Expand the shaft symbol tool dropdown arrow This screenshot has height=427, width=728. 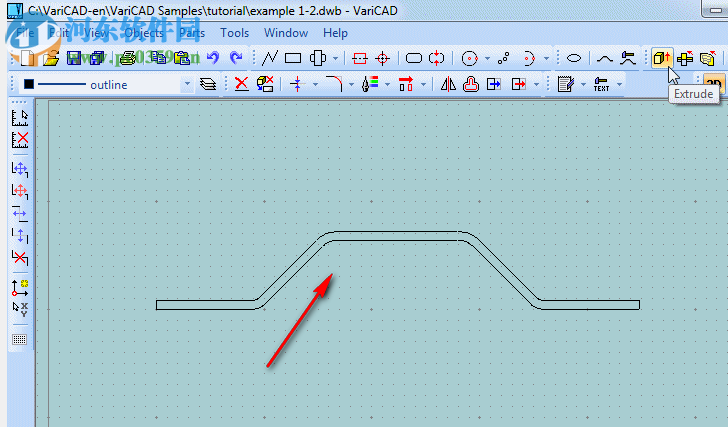pyautogui.click(x=335, y=58)
